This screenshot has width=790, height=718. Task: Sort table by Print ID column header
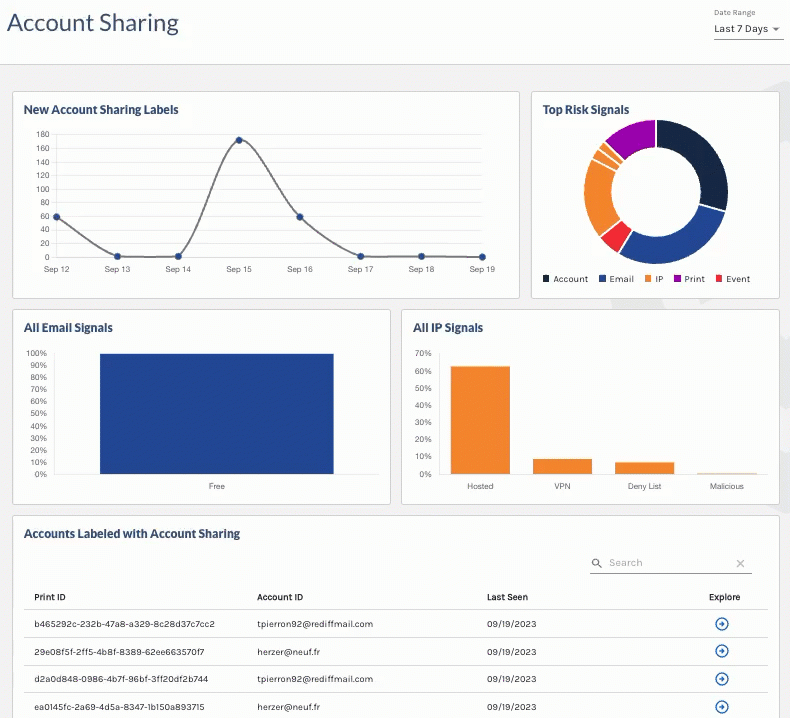click(50, 597)
